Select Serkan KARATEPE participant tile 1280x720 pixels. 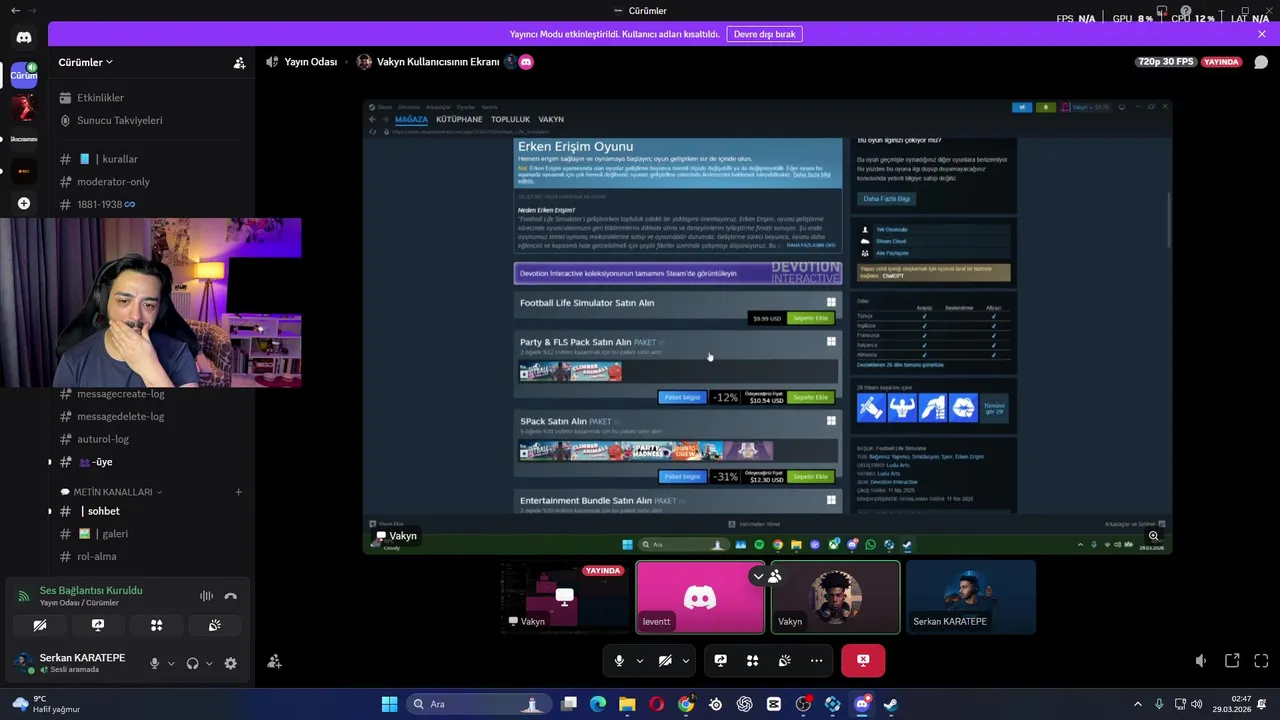(x=971, y=597)
